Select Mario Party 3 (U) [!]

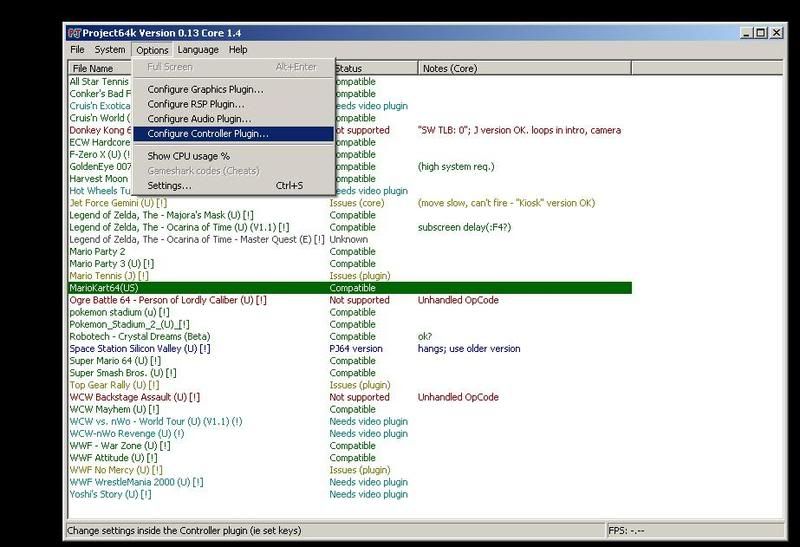[x=111, y=264]
